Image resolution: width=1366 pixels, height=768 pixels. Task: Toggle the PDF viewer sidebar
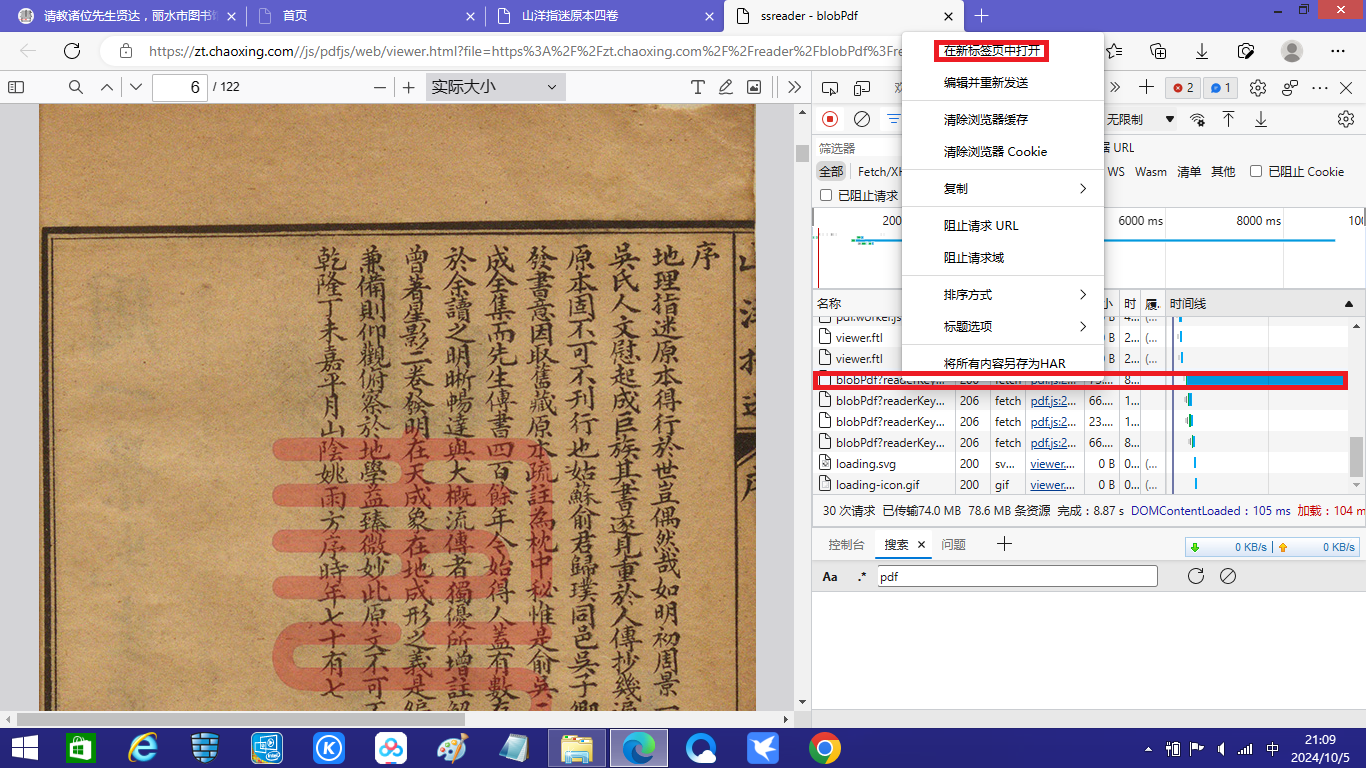click(16, 87)
